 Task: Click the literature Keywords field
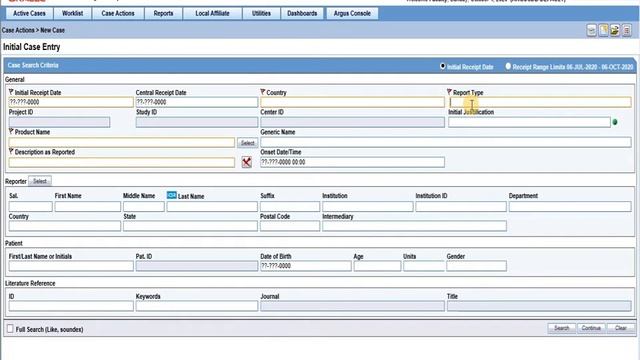pos(197,306)
